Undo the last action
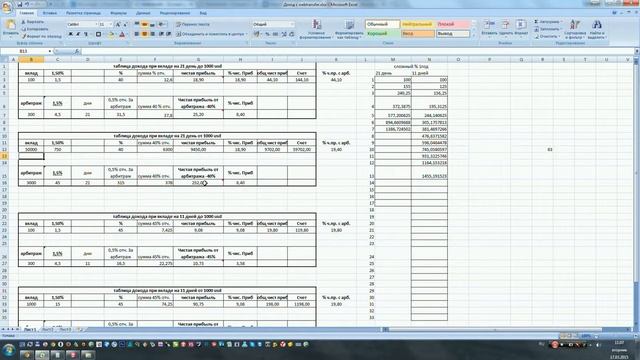 click(27, 4)
